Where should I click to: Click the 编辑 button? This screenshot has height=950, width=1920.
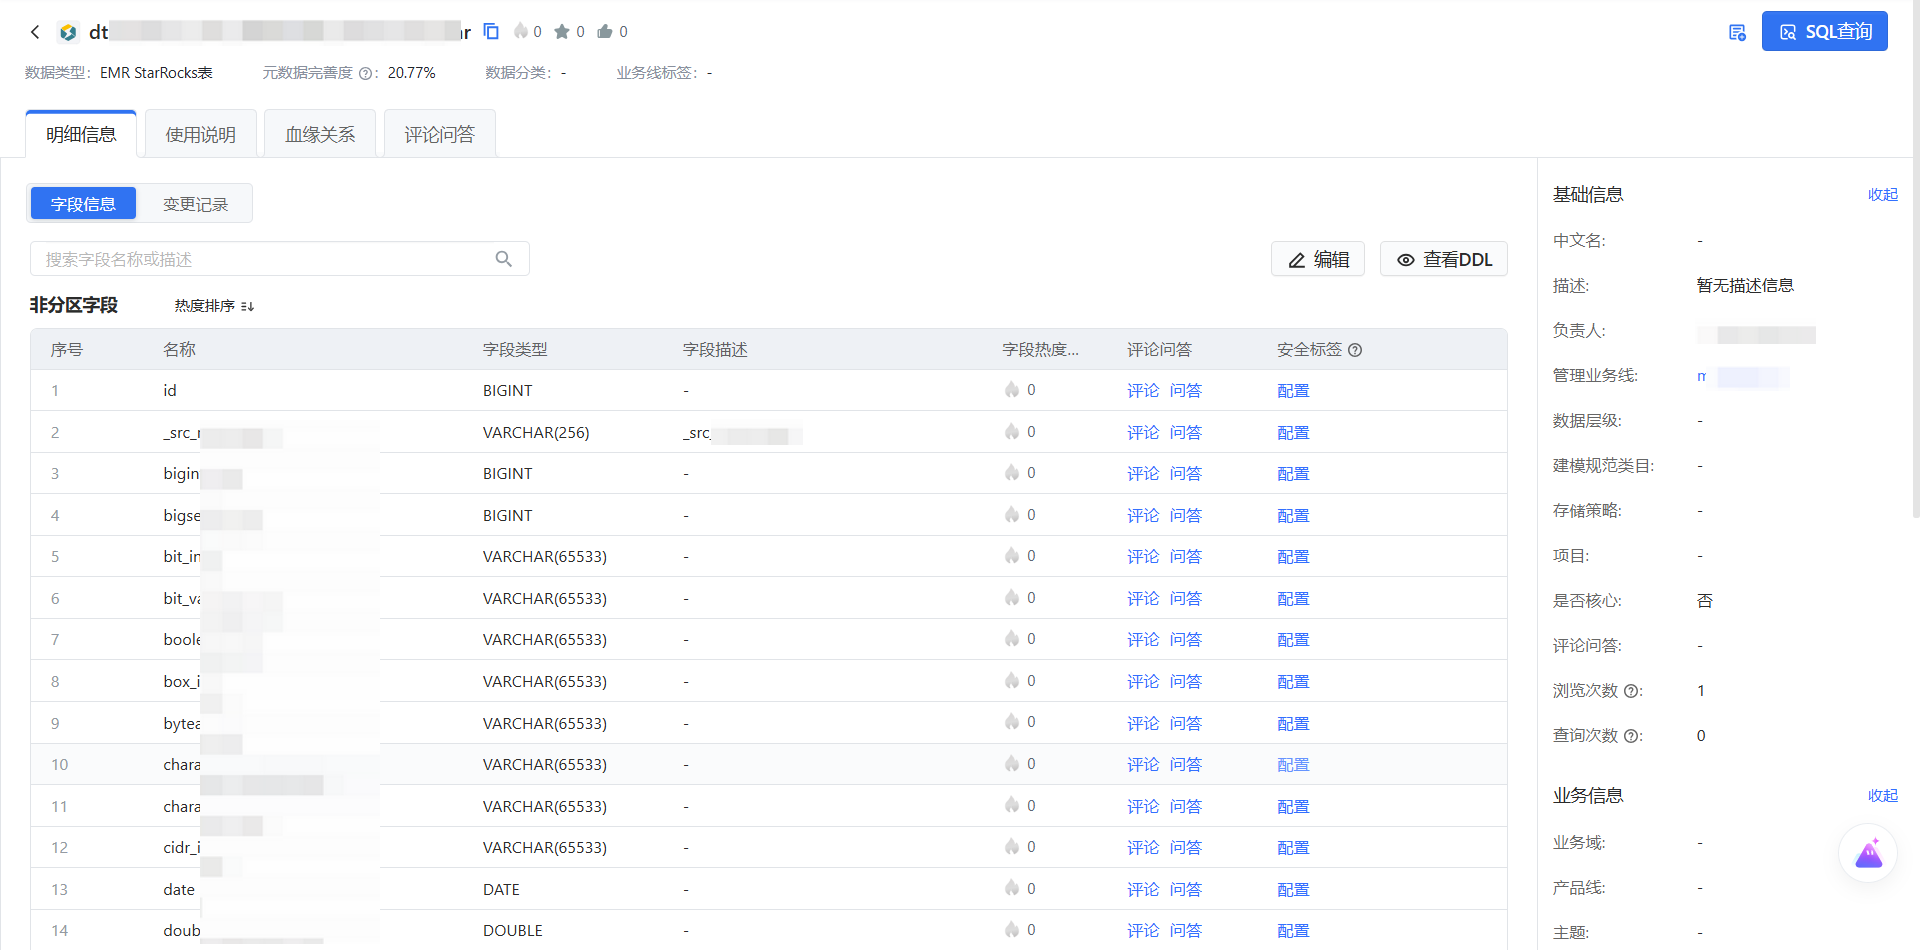tap(1318, 259)
